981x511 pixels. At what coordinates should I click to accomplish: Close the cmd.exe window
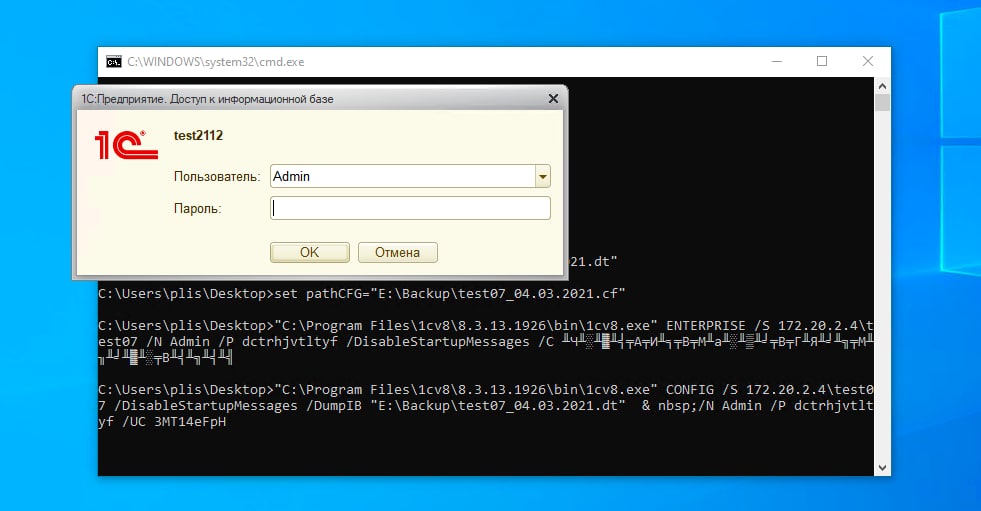coord(868,61)
